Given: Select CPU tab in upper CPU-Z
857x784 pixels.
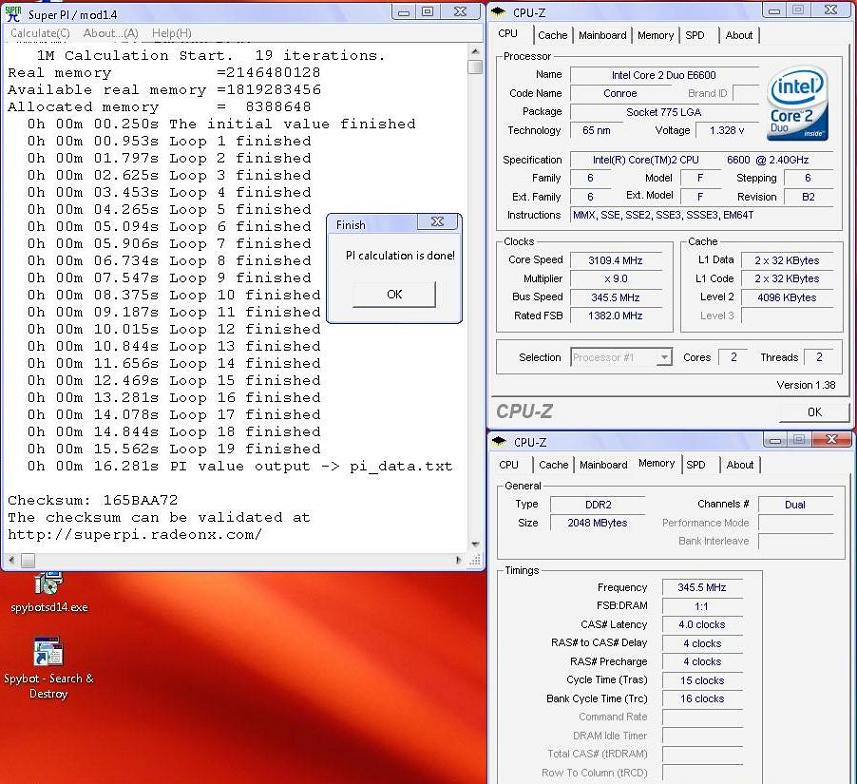Looking at the screenshot, I should coord(508,33).
